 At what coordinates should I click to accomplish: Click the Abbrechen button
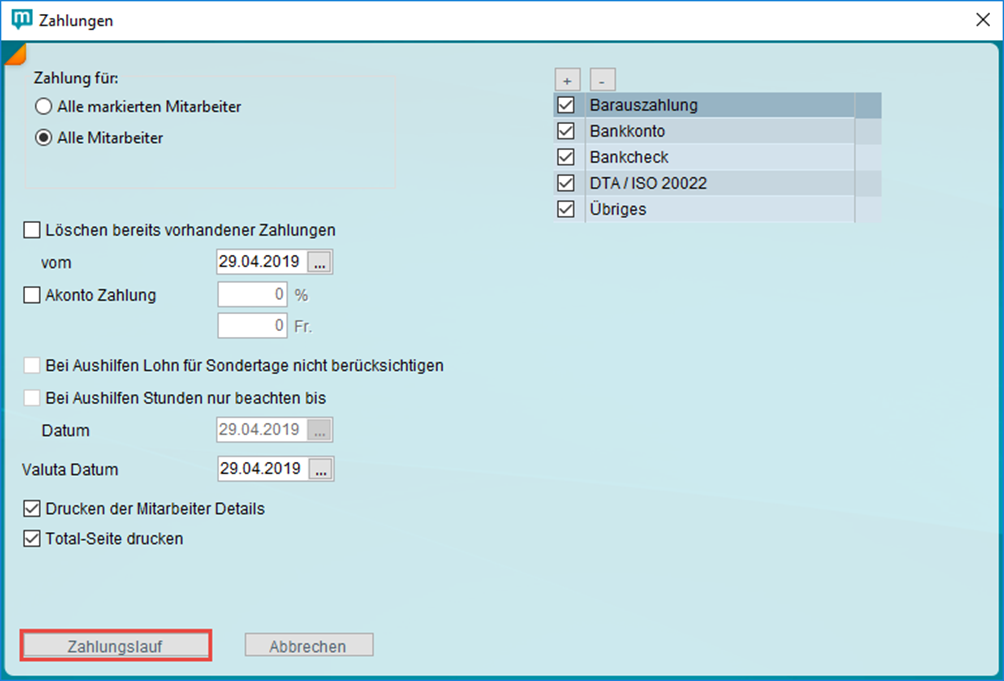tap(308, 646)
